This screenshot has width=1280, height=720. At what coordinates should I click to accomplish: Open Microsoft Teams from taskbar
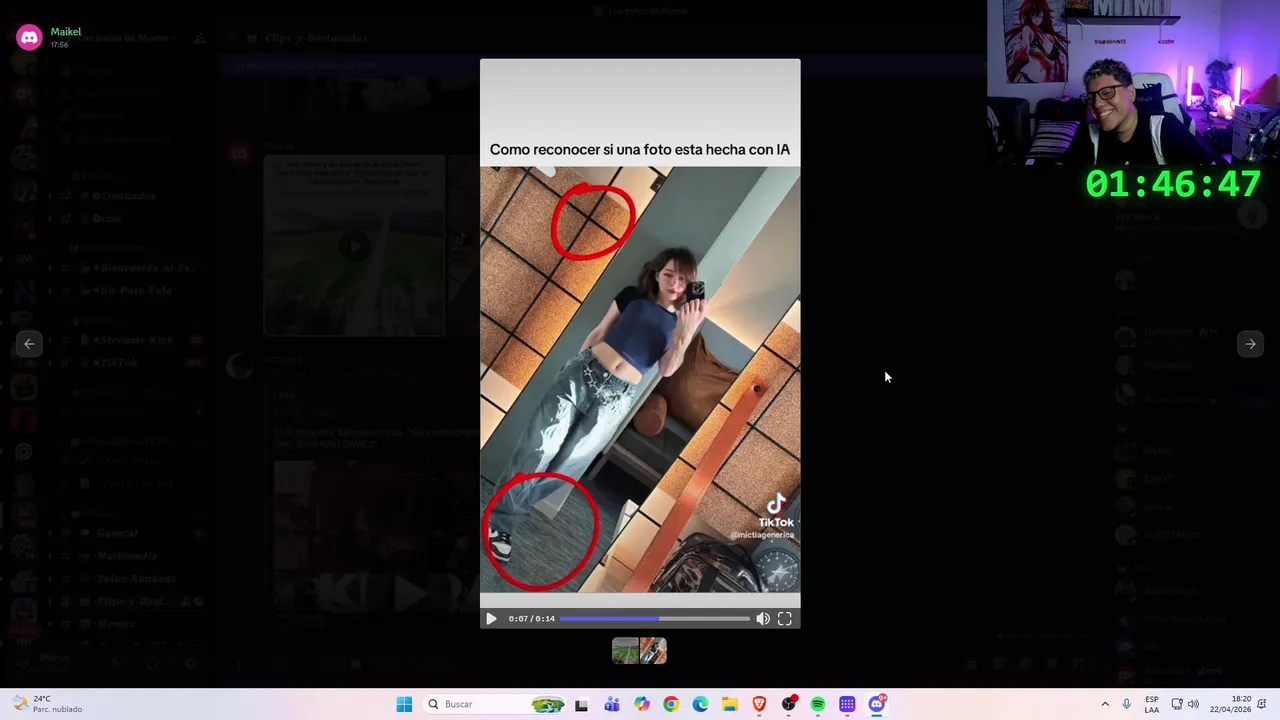[612, 704]
